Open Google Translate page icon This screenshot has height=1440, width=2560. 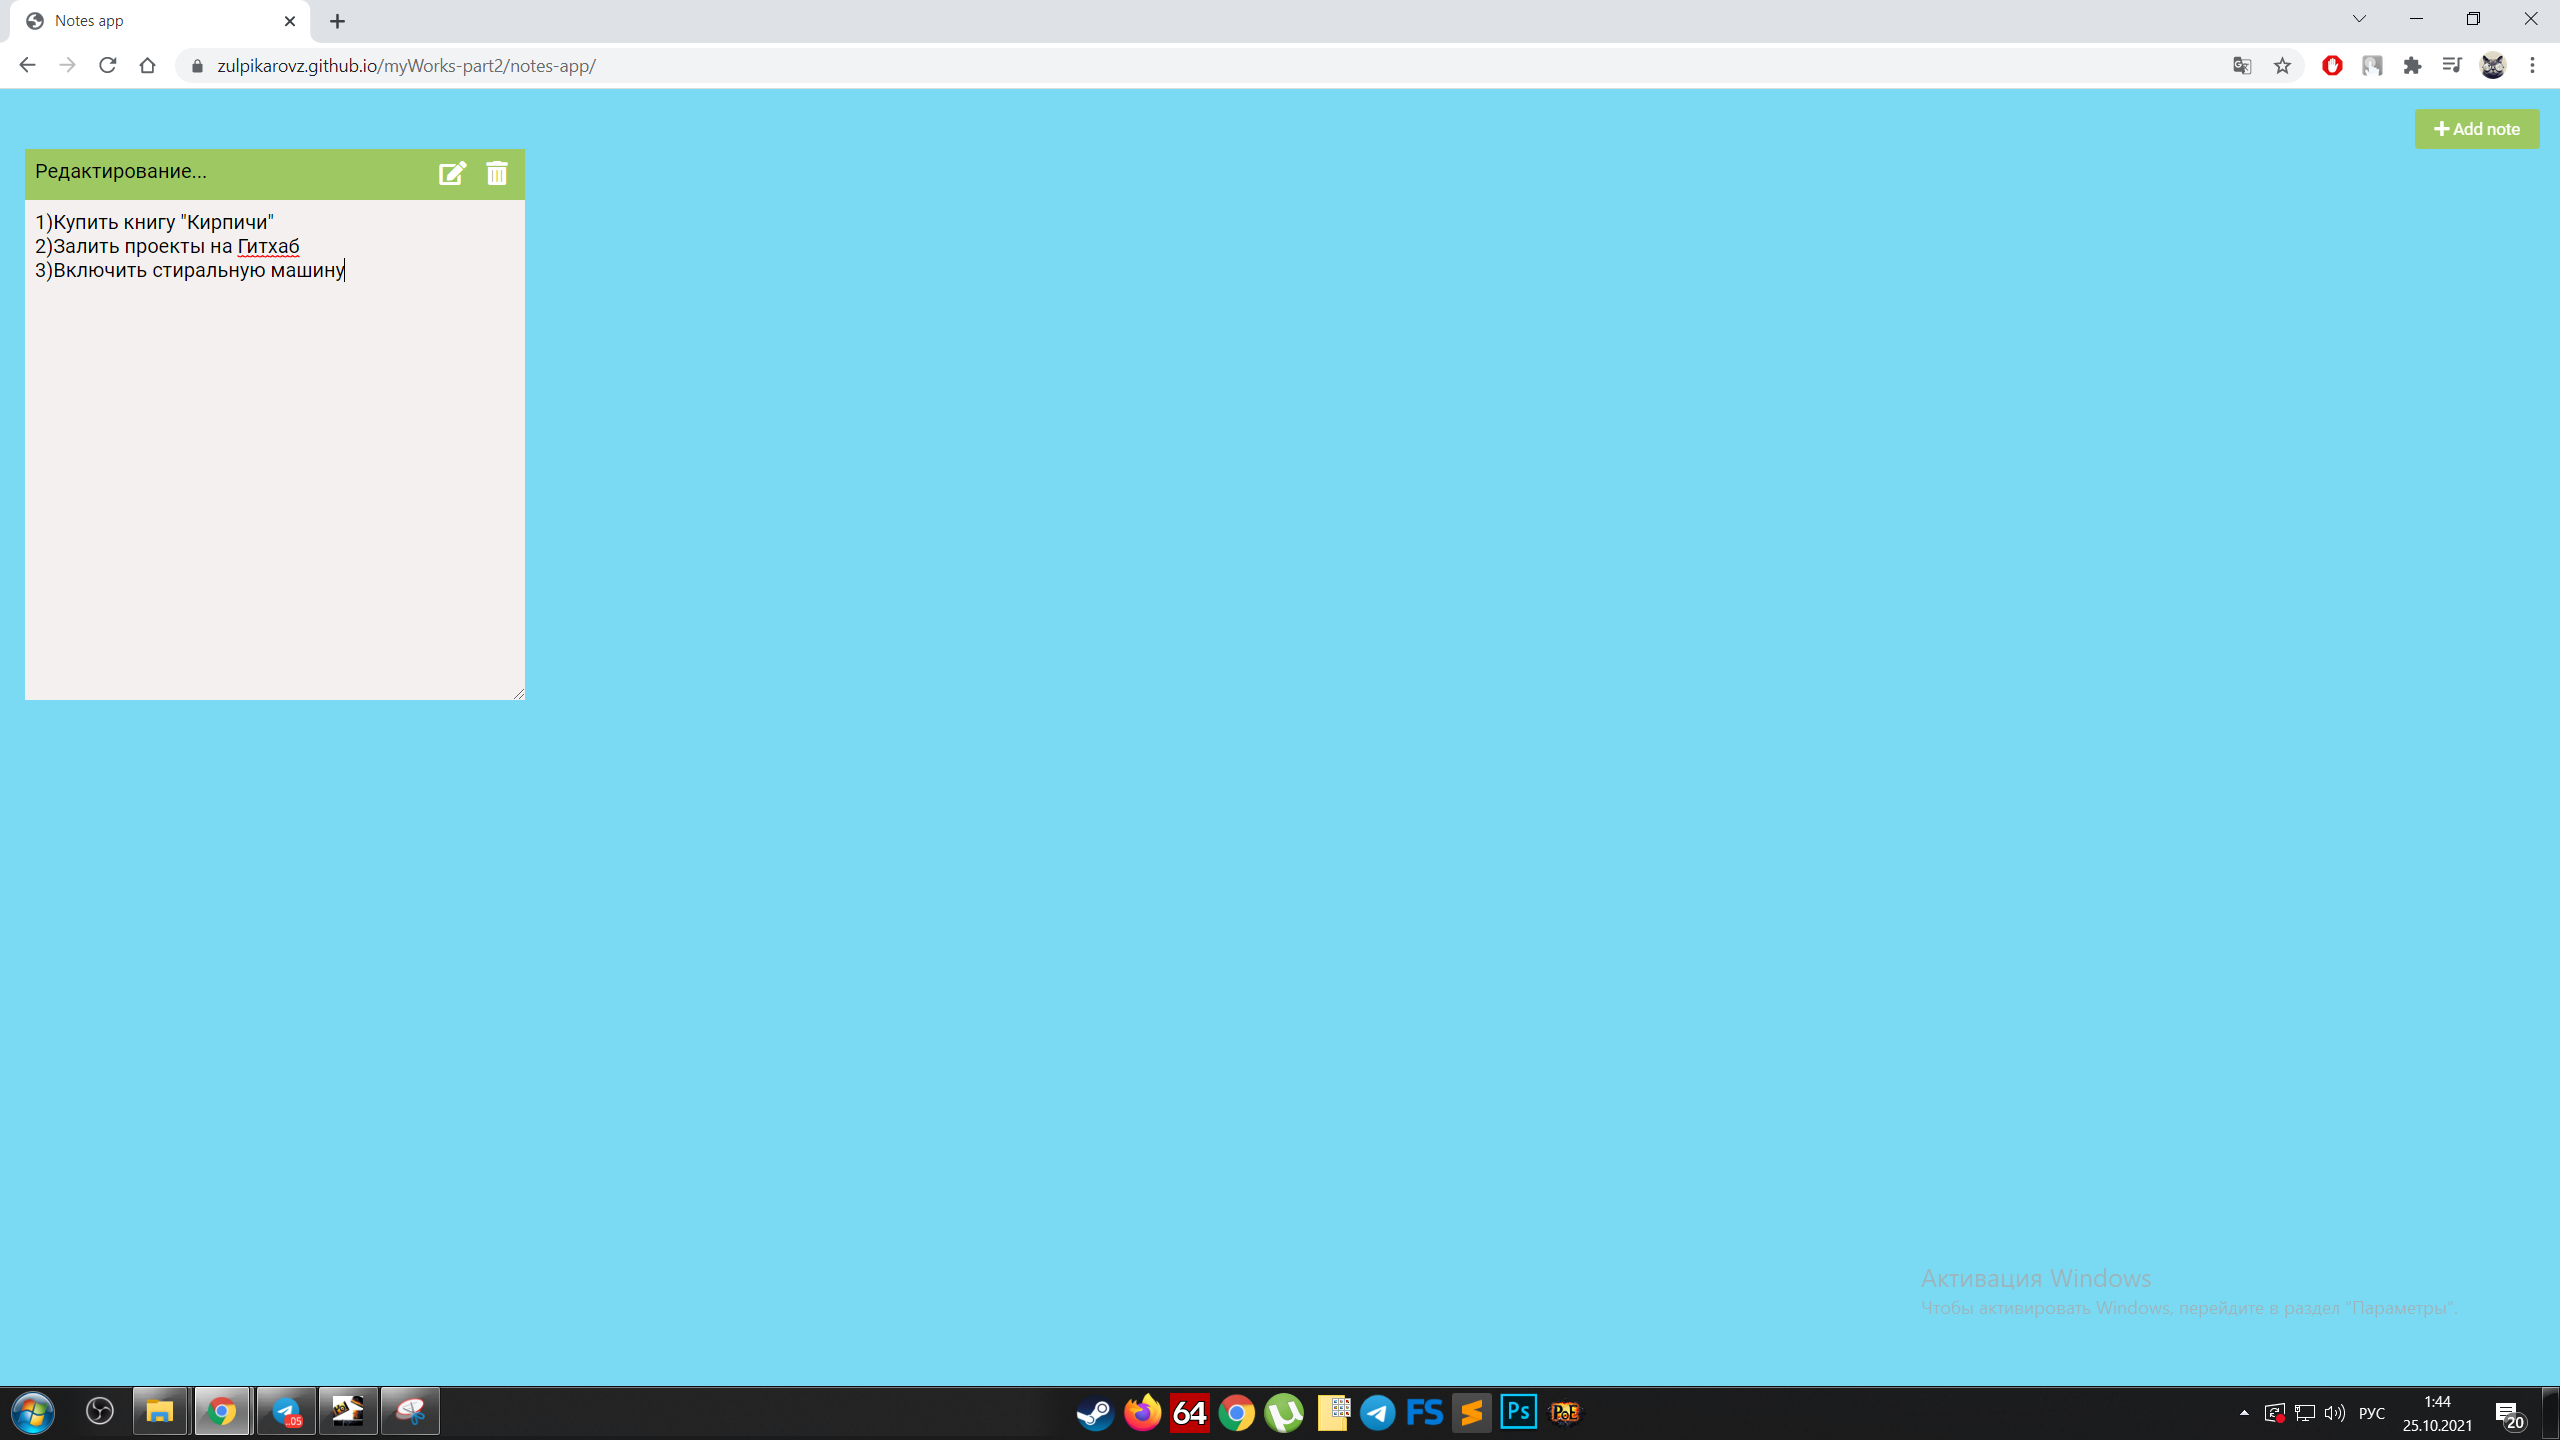(2242, 66)
